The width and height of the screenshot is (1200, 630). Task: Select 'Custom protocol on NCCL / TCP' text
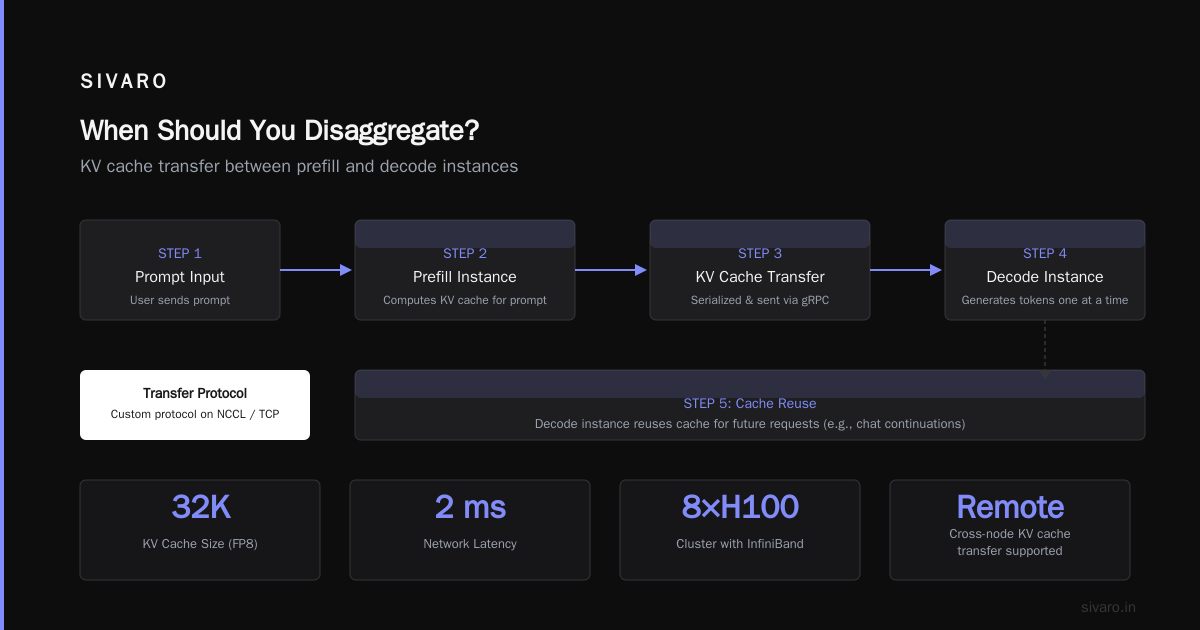[x=195, y=414]
